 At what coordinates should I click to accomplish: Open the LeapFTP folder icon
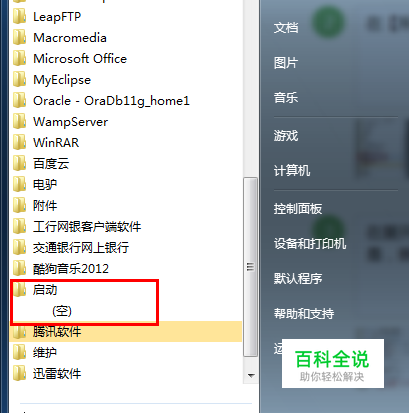pyautogui.click(x=19, y=17)
